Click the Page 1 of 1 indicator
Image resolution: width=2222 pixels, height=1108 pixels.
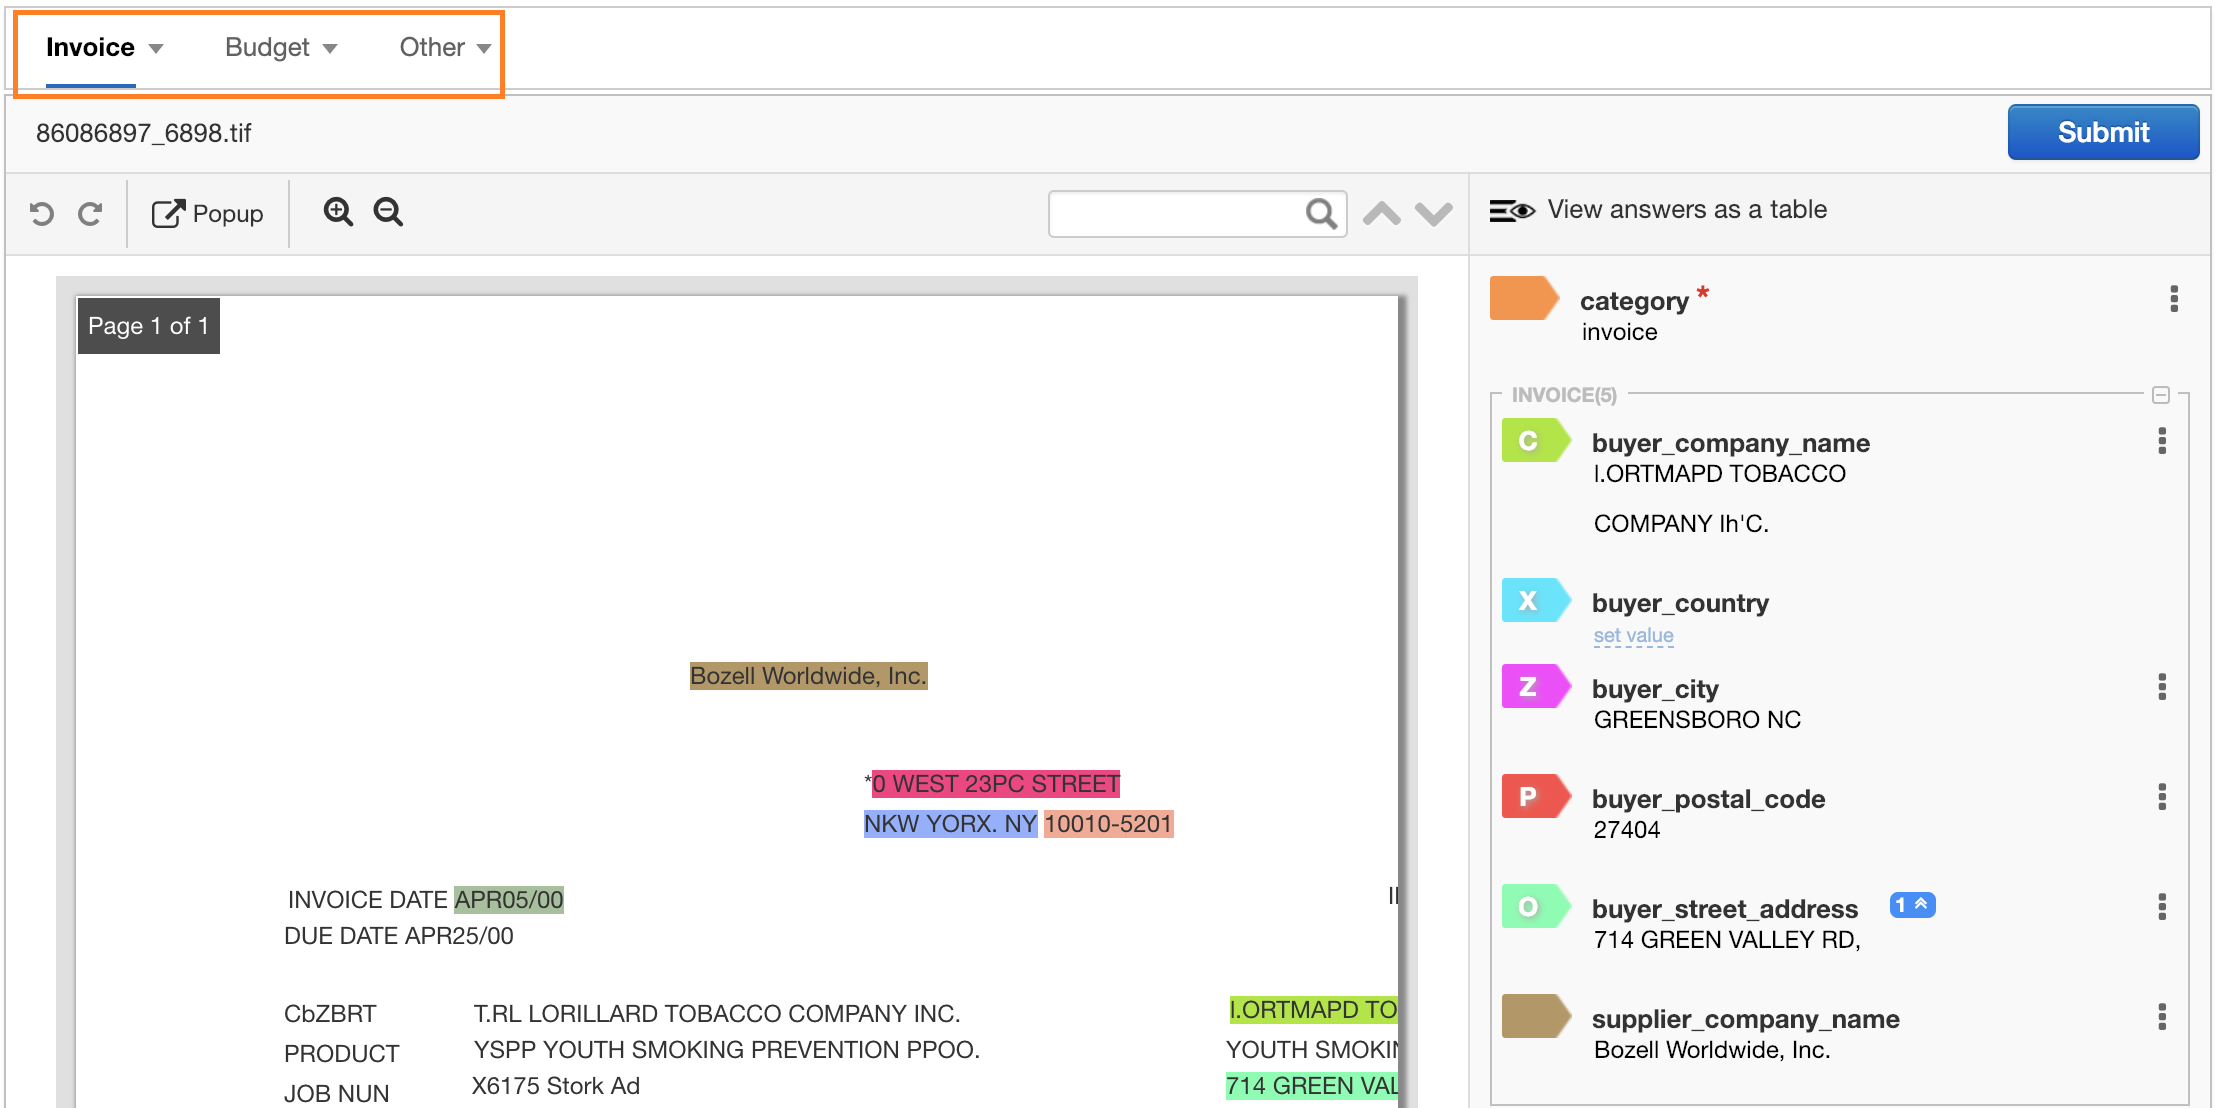[148, 326]
